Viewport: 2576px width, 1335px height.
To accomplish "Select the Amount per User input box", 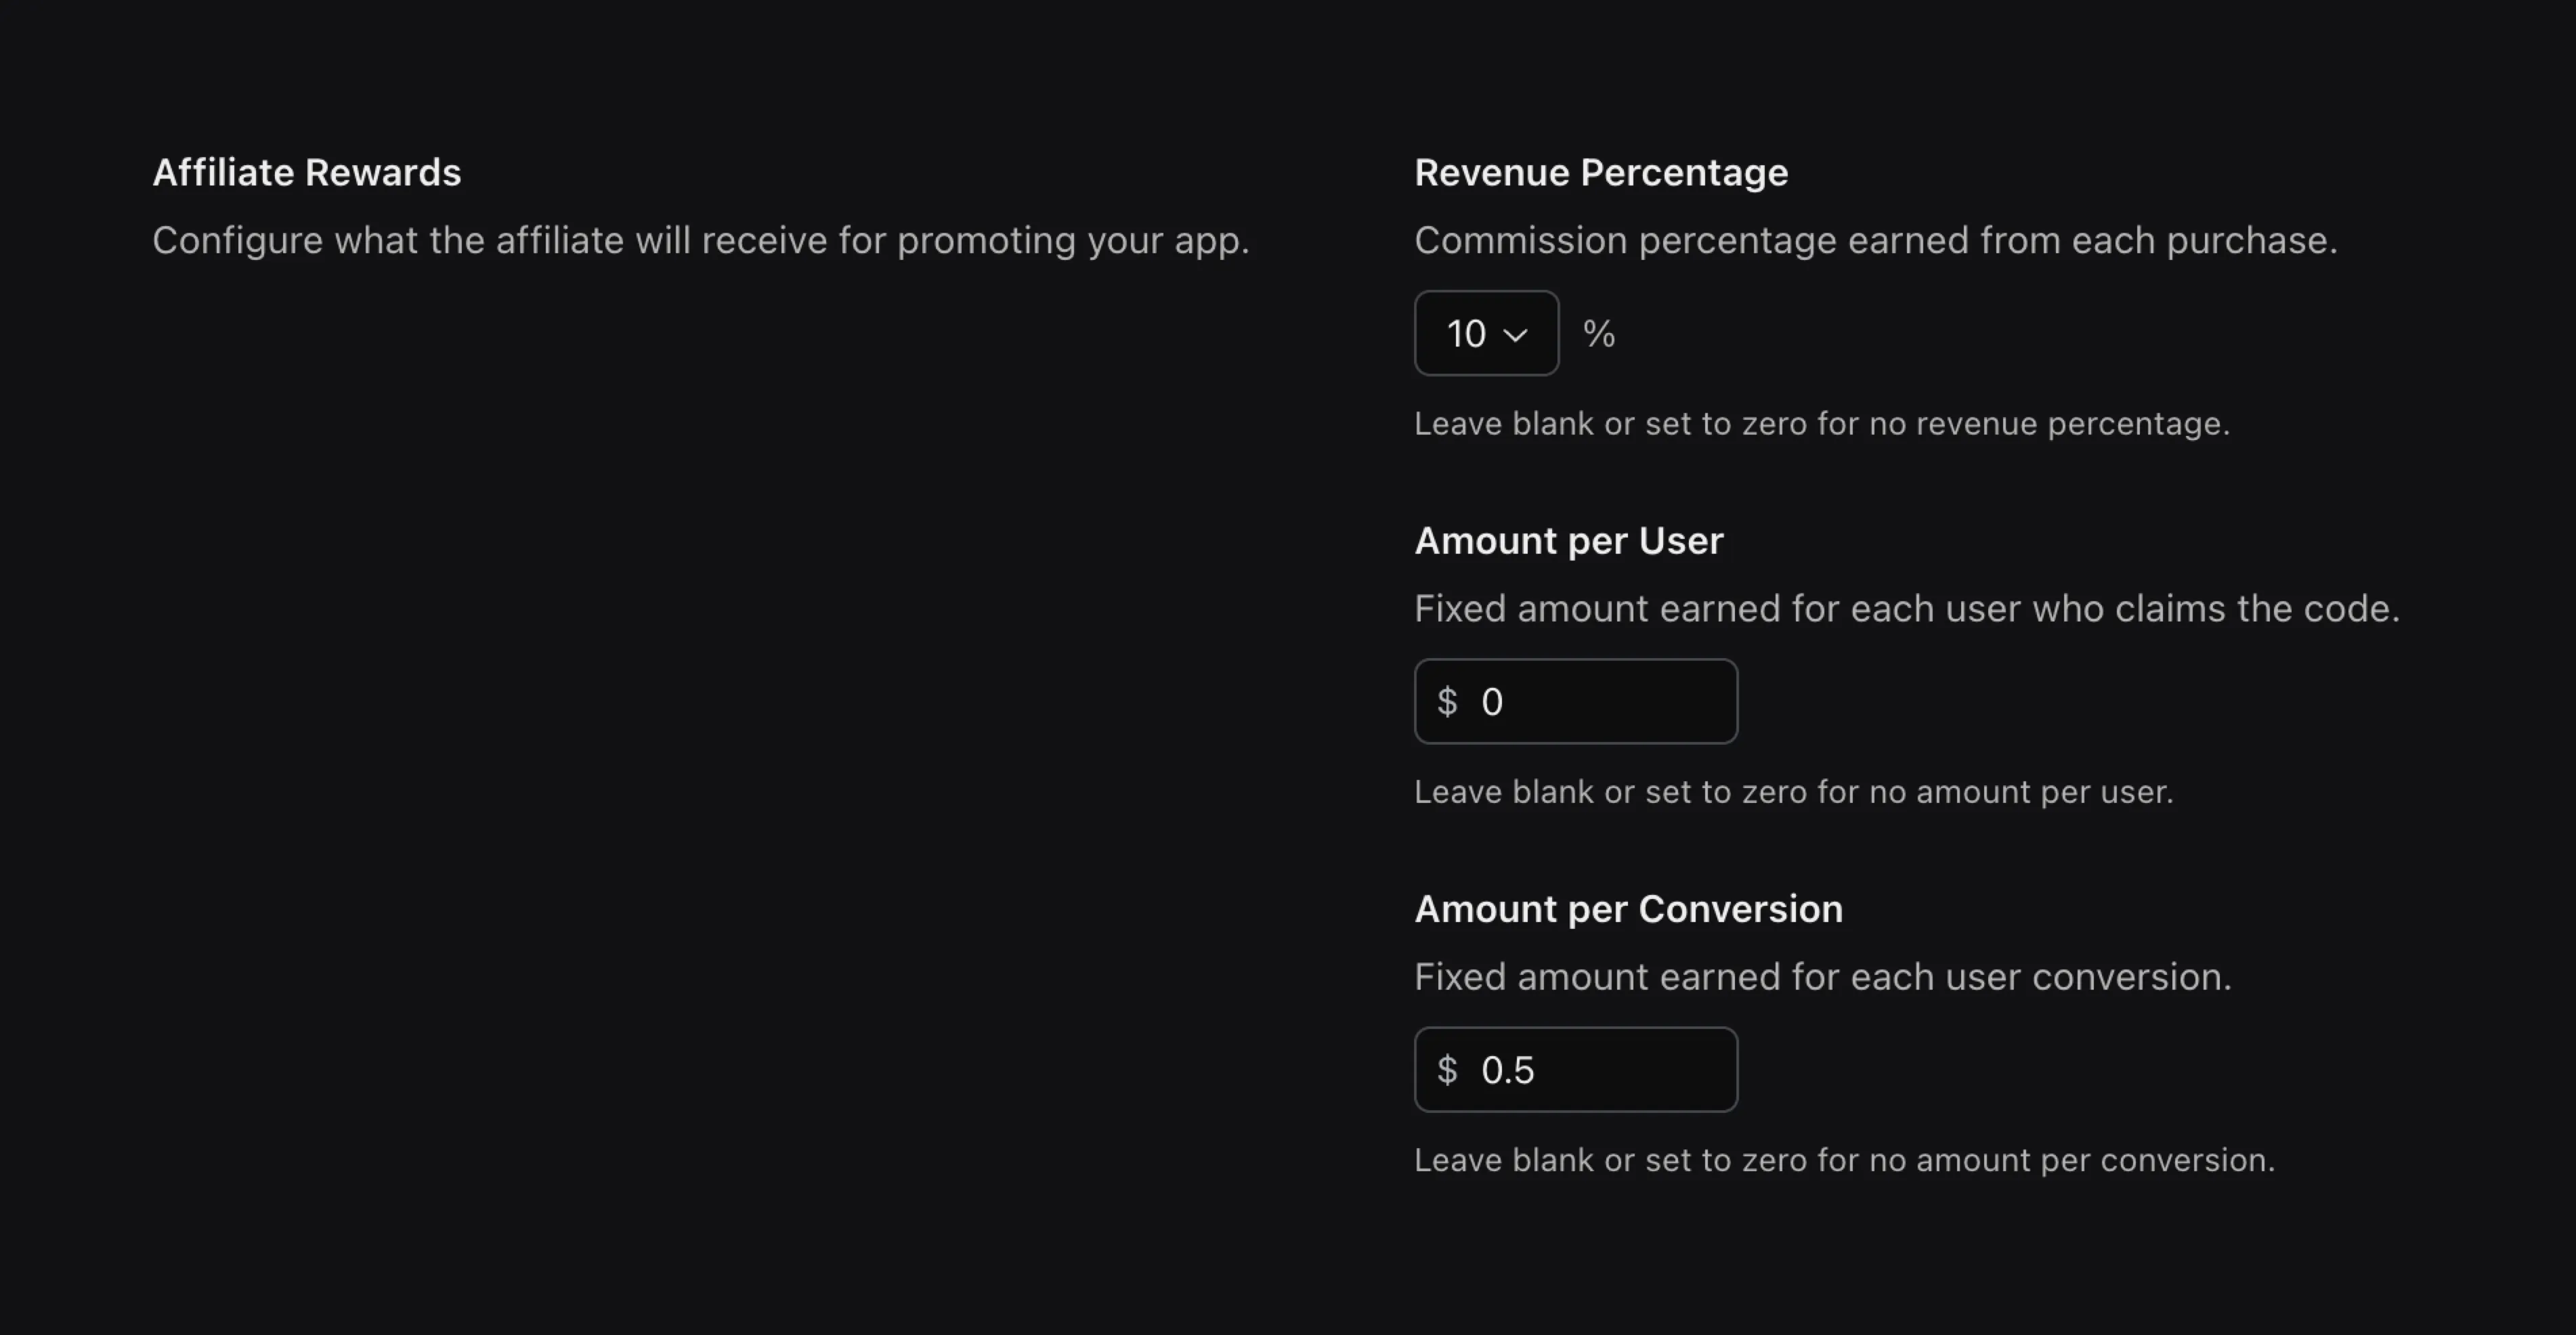I will [1575, 701].
